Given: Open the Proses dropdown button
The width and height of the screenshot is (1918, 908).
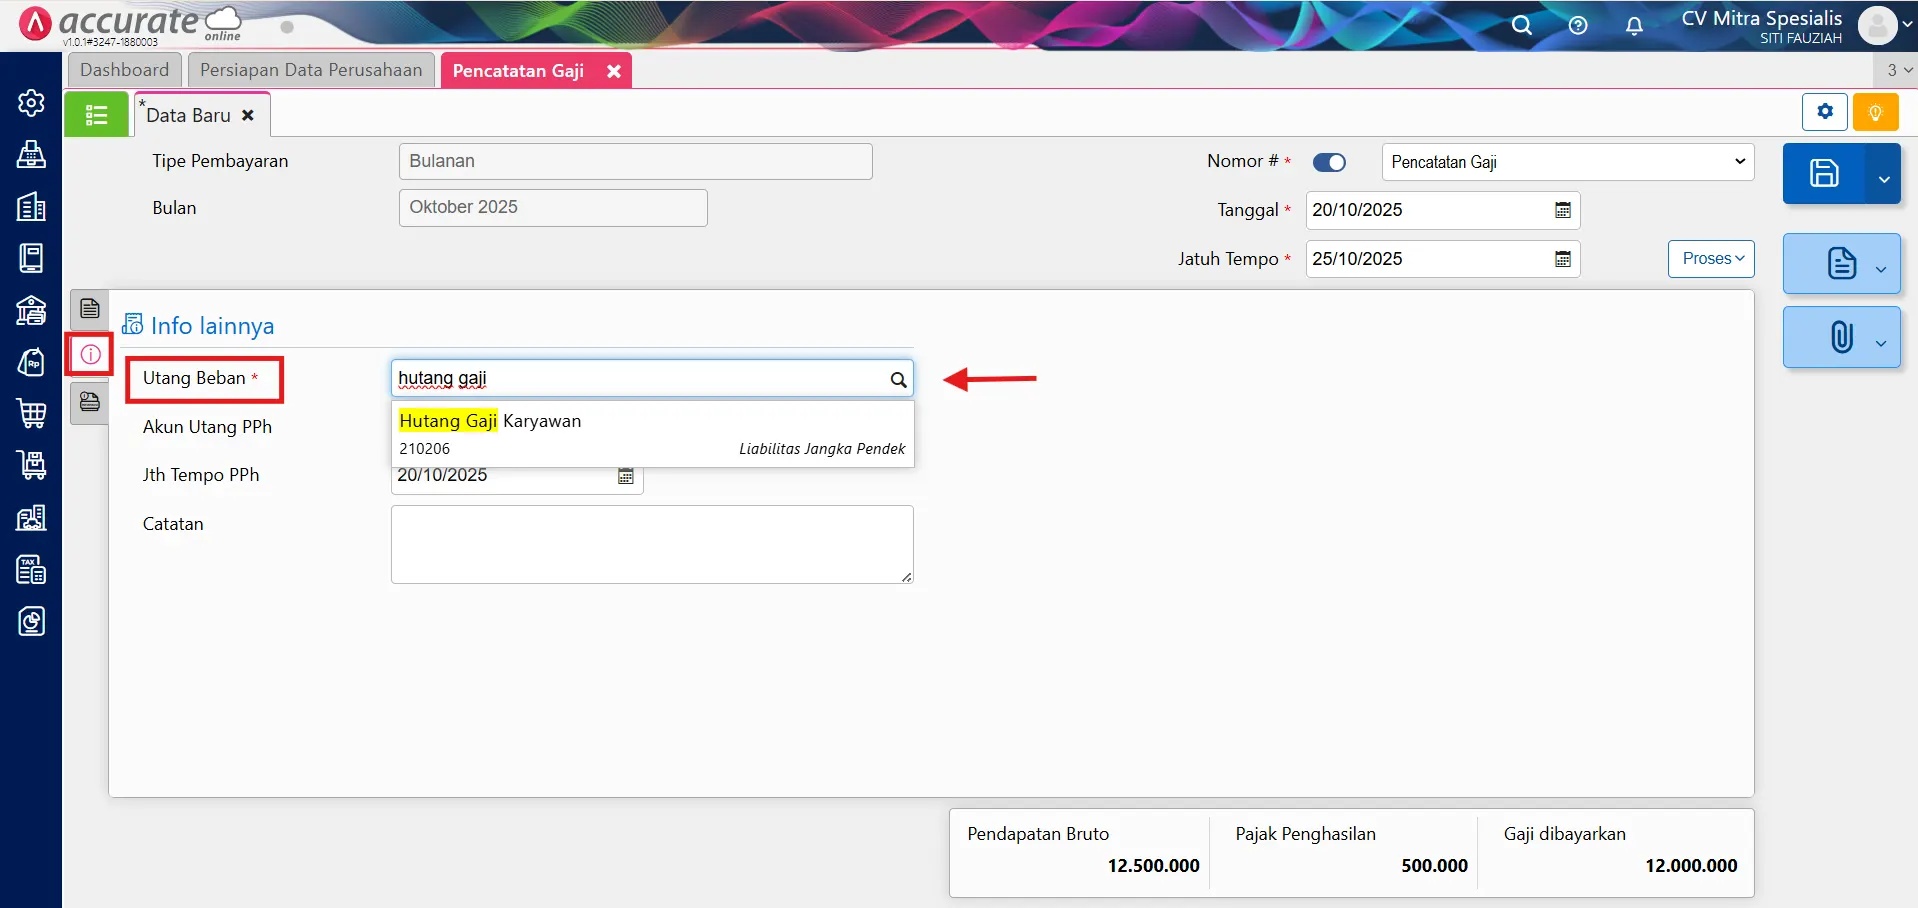Looking at the screenshot, I should 1711,259.
